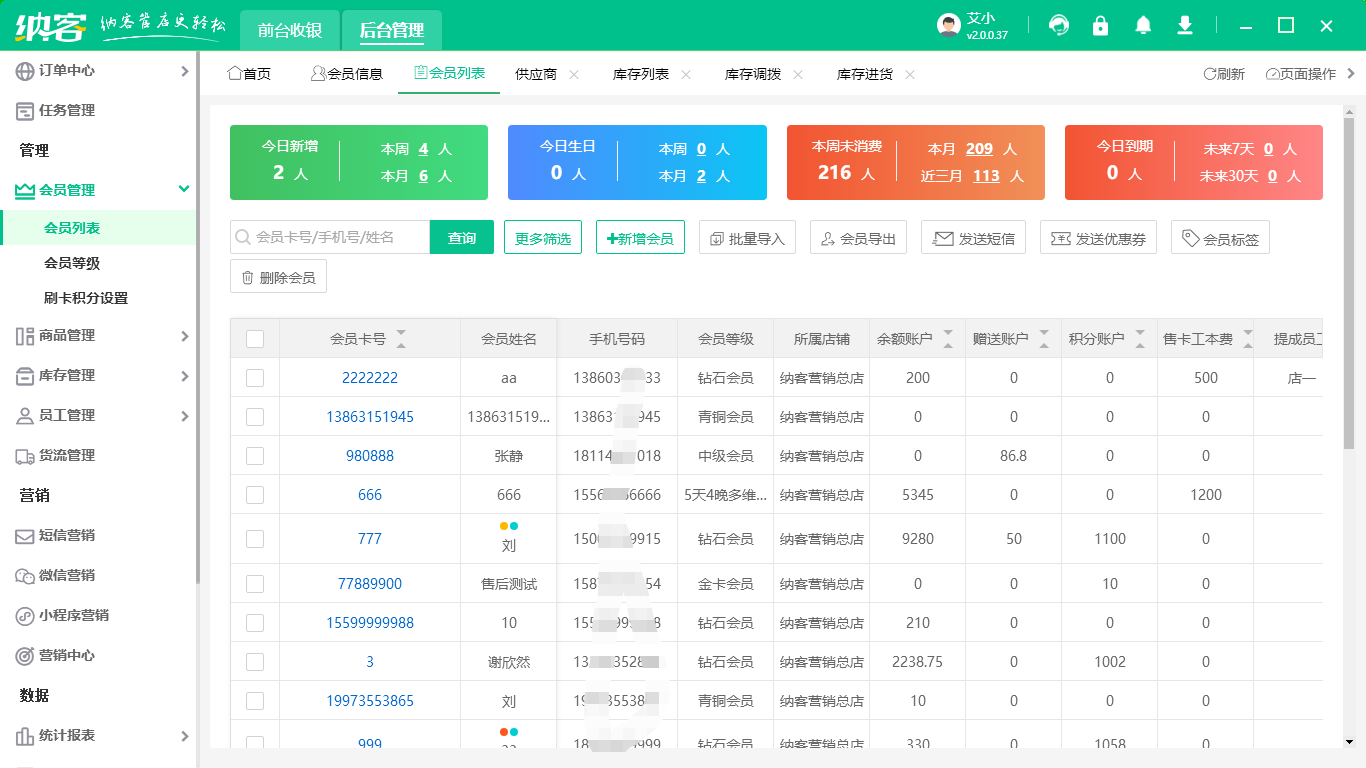Screen dimensions: 1366x768
Task: Click 新增会员 button
Action: 640,238
